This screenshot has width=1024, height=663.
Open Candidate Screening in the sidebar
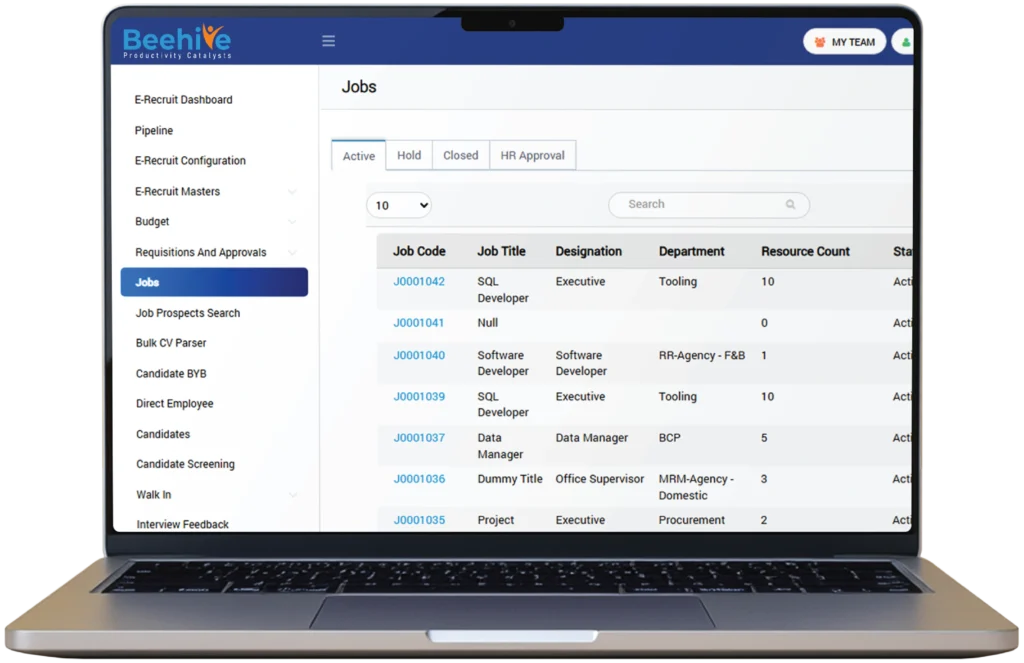pyautogui.click(x=185, y=464)
